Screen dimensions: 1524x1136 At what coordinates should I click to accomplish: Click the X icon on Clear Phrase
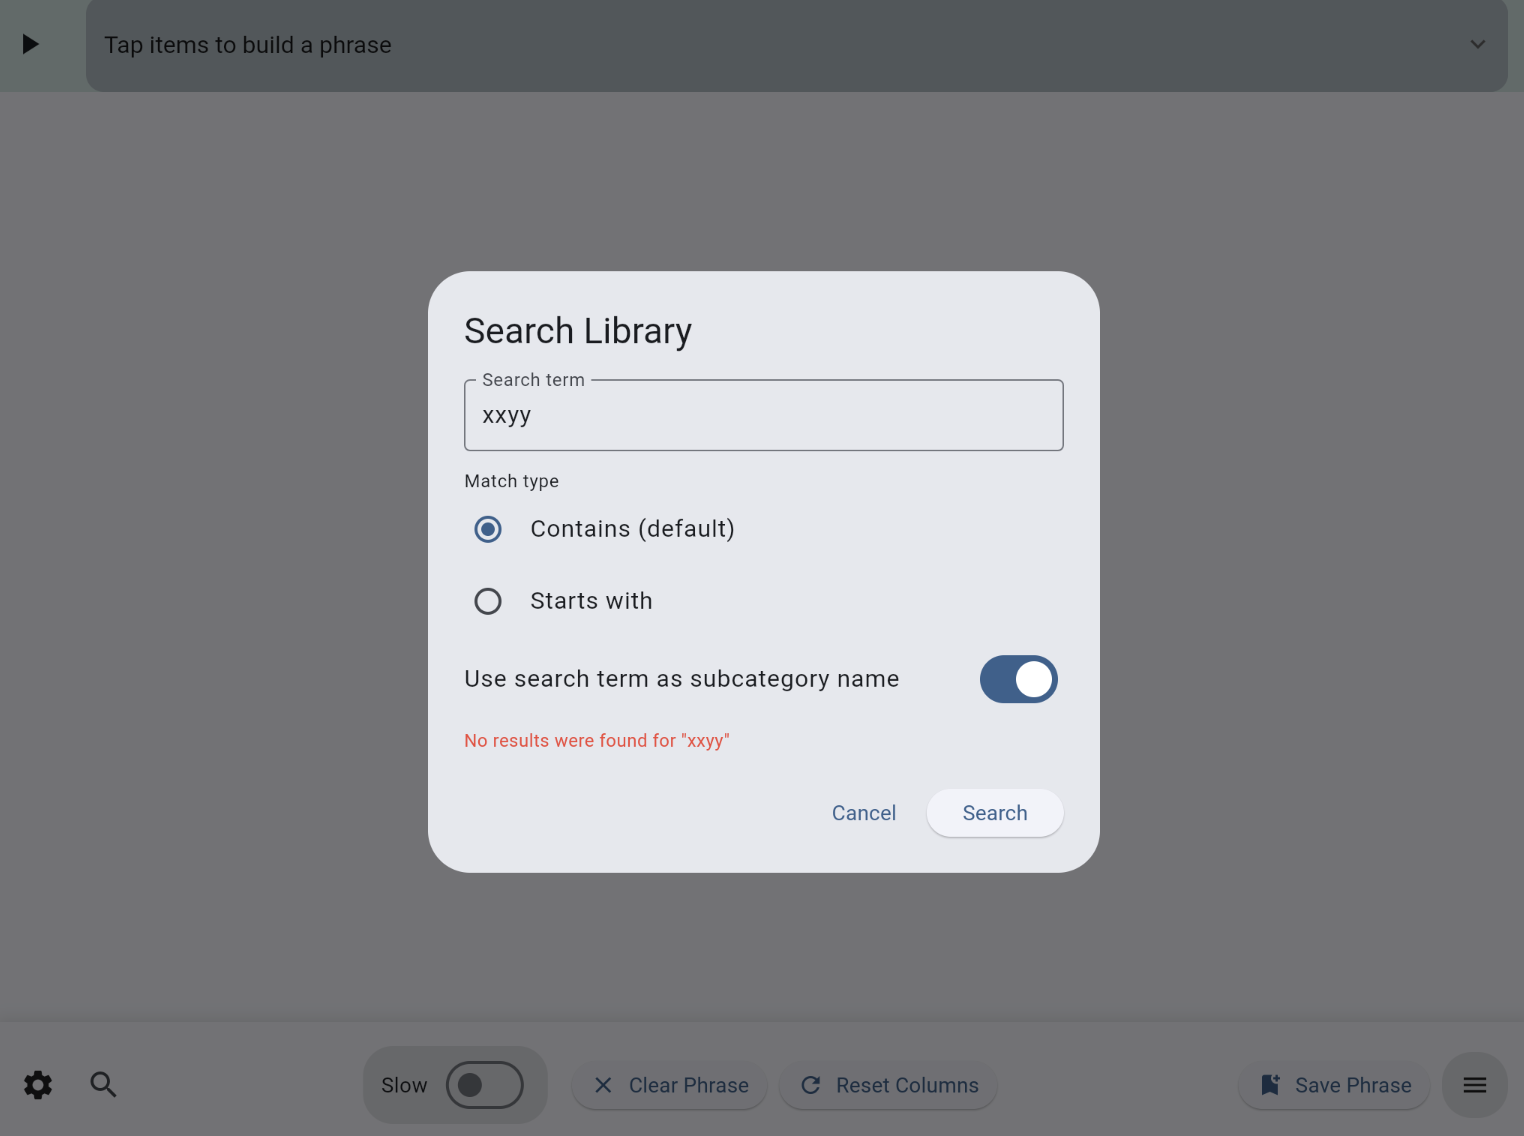coord(603,1085)
